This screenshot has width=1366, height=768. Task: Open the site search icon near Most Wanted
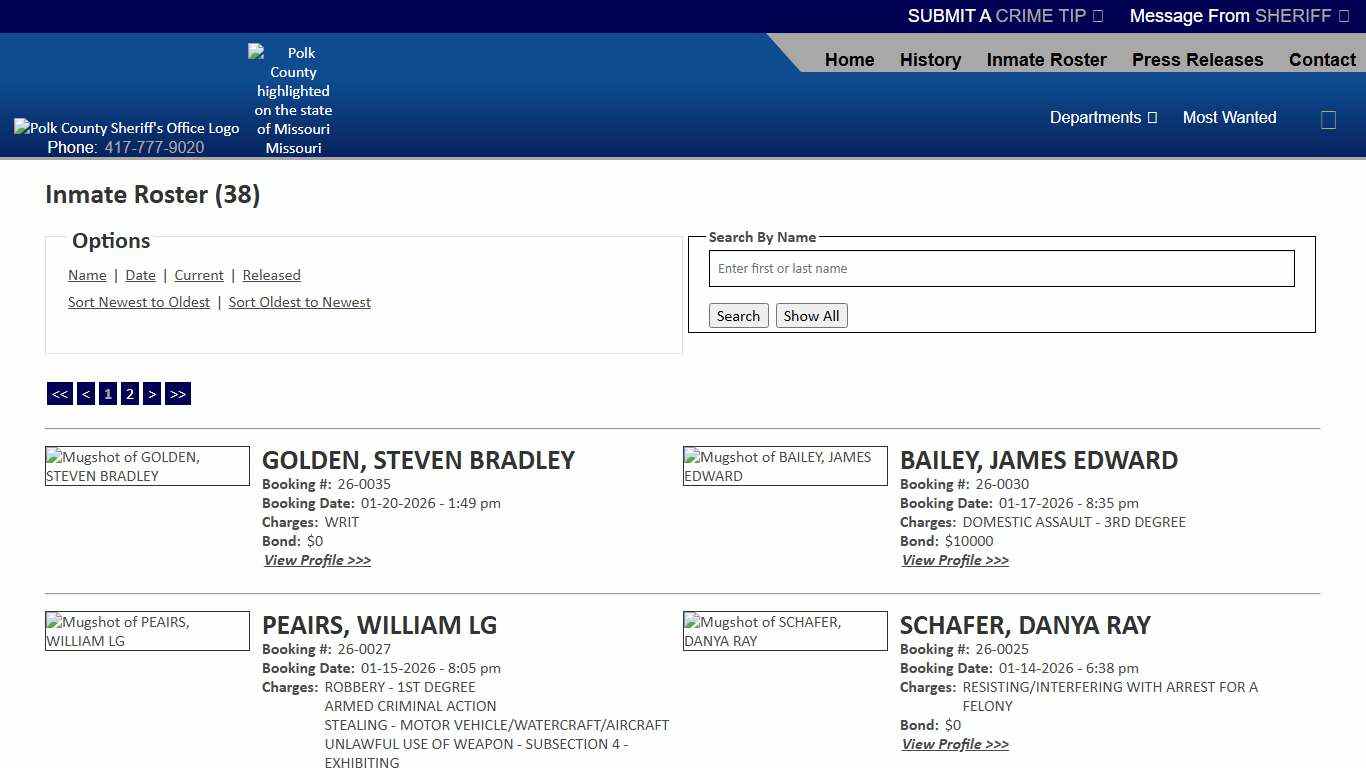(x=1328, y=118)
